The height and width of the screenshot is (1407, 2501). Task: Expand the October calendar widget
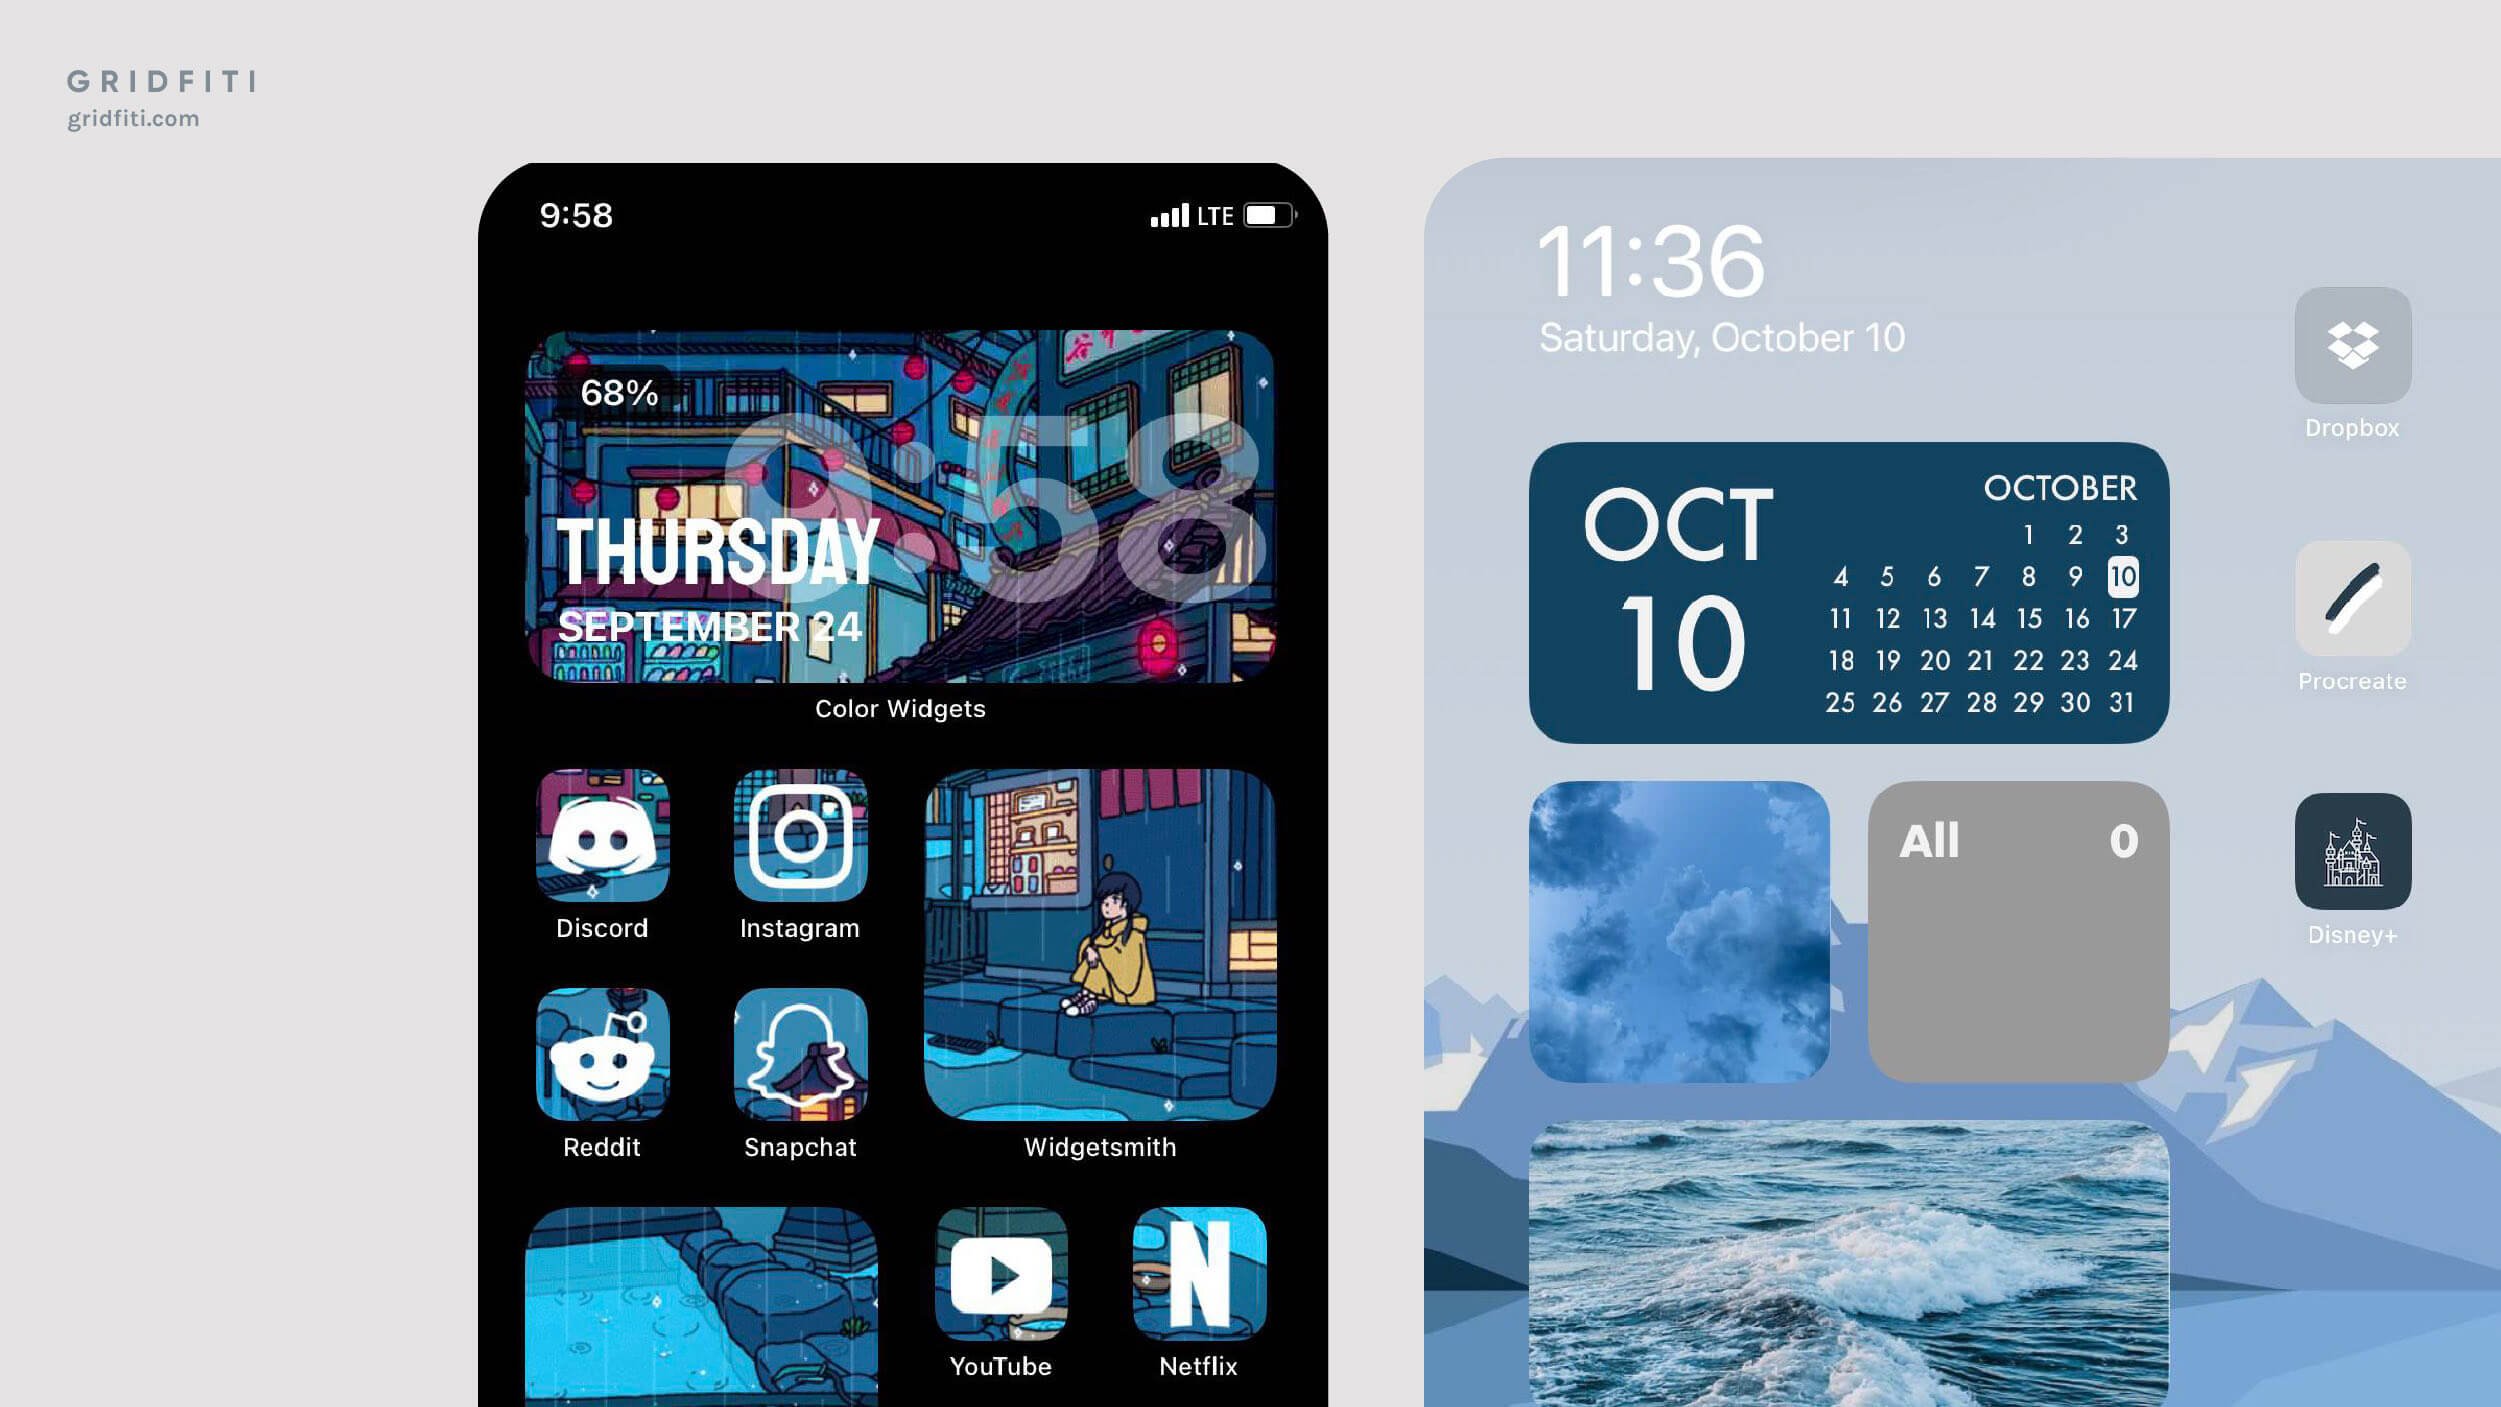pos(1847,593)
